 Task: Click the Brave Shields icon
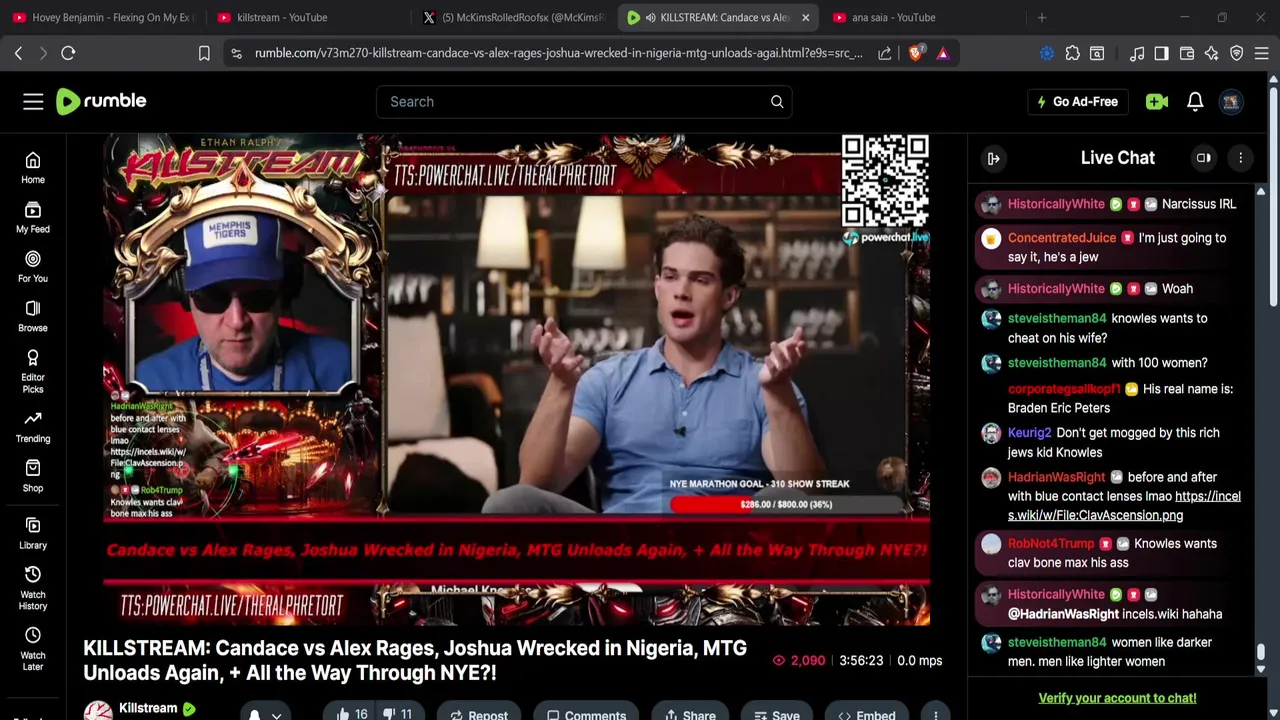915,53
